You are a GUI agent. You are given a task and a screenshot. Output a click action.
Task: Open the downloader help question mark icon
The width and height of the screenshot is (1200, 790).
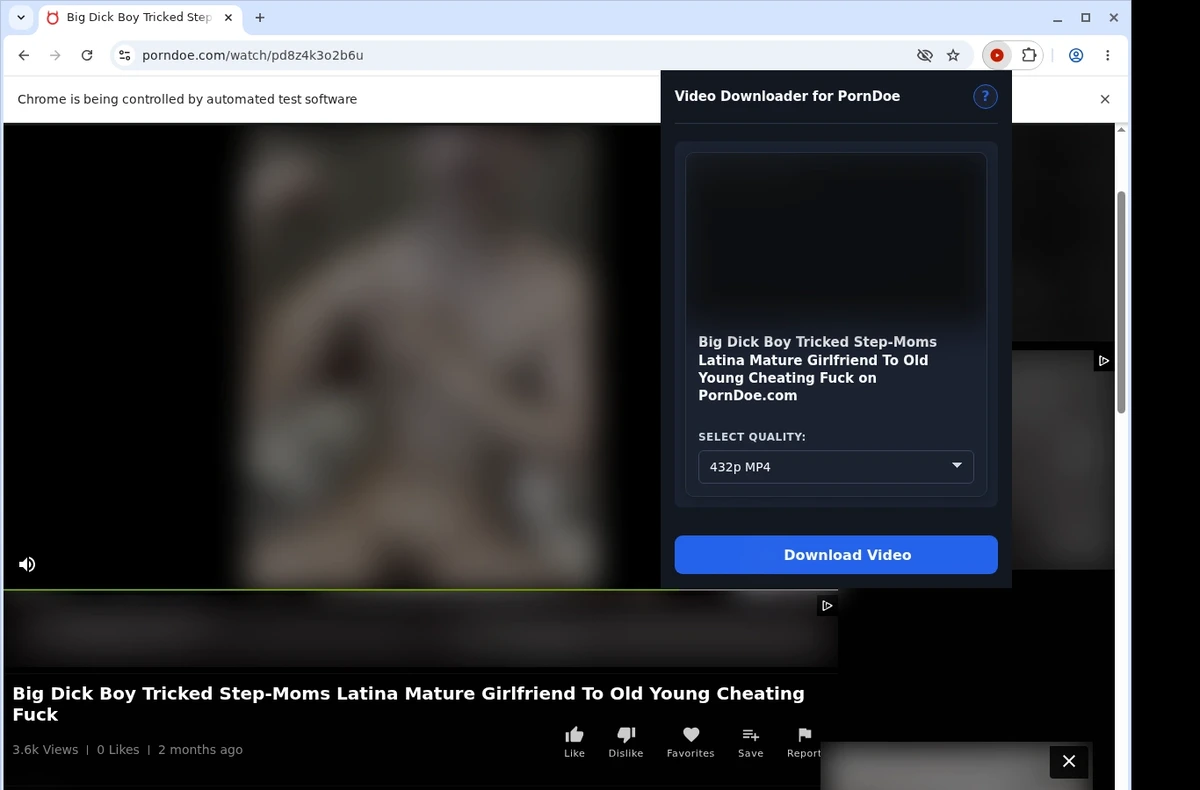click(985, 96)
